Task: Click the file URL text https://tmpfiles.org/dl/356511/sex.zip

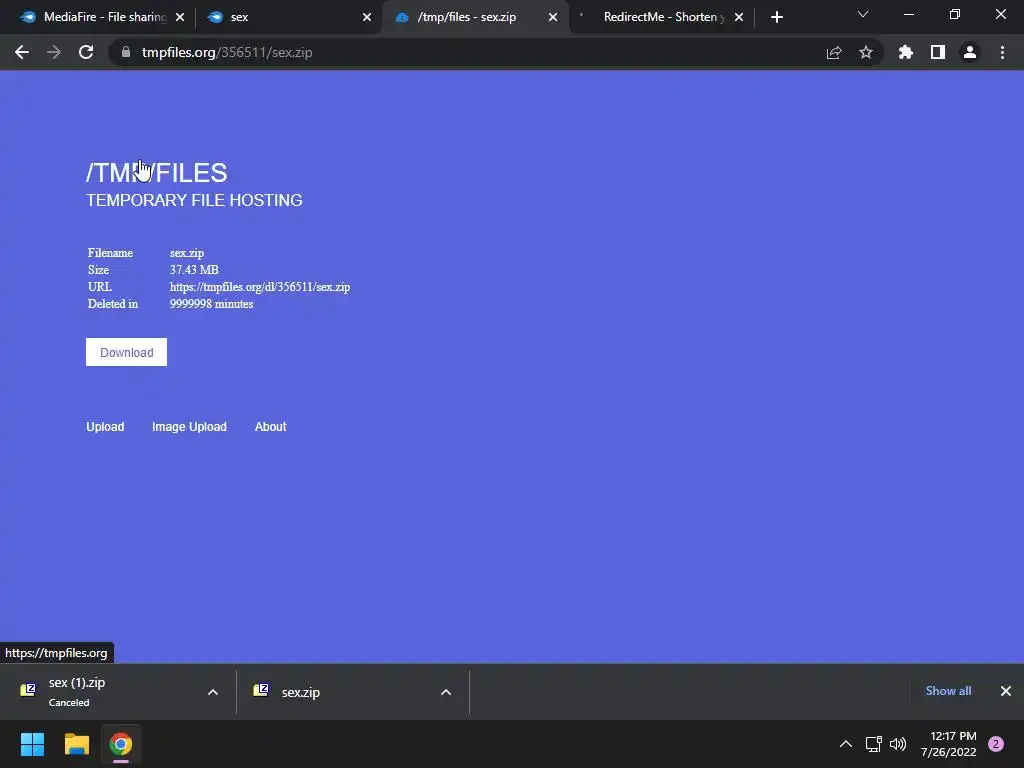Action: click(x=260, y=287)
